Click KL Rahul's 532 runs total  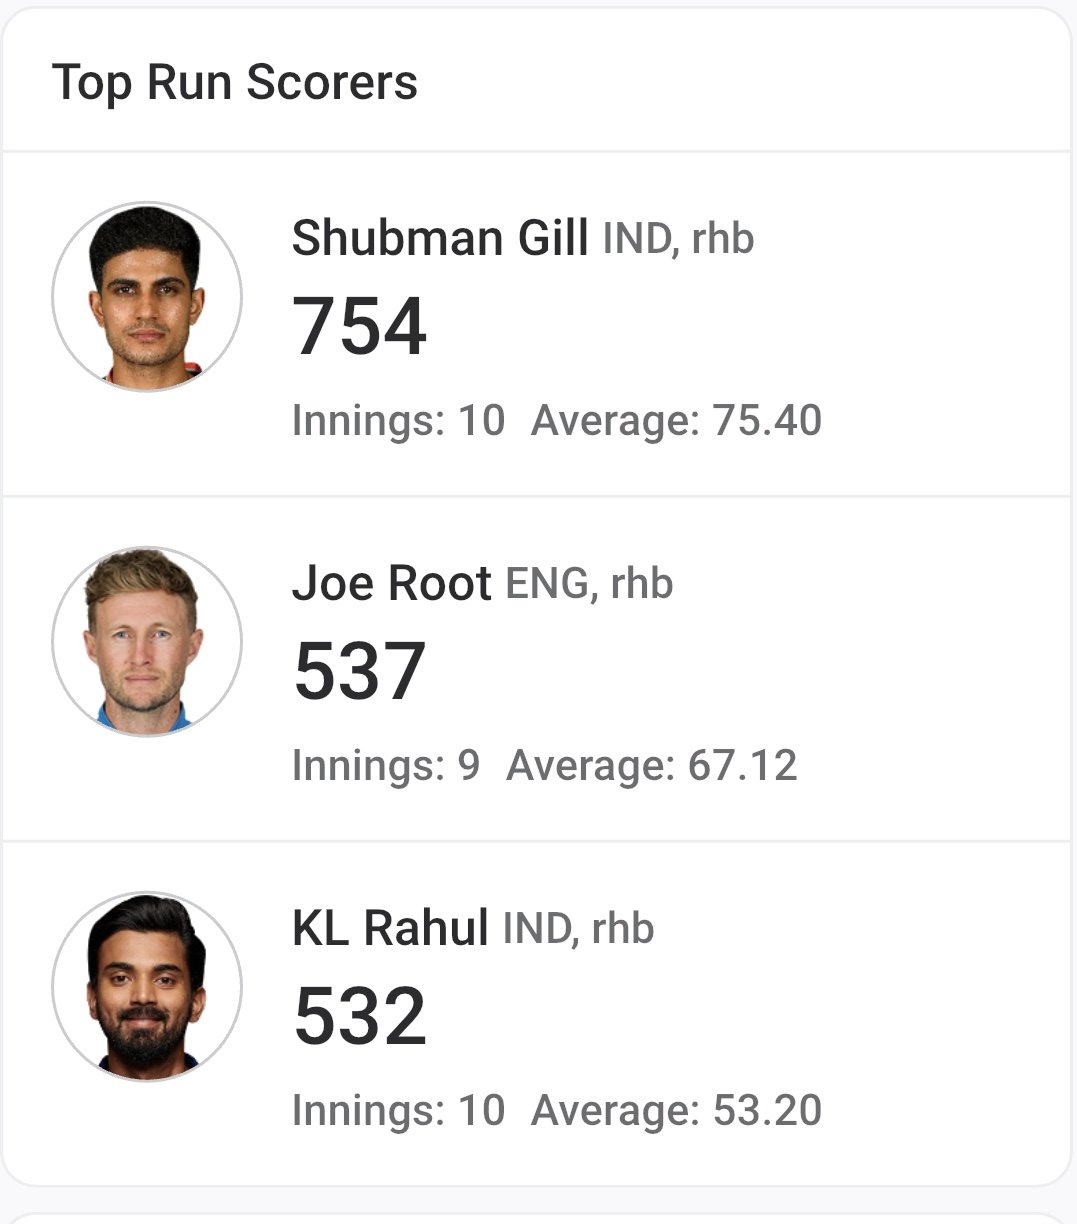point(360,1016)
